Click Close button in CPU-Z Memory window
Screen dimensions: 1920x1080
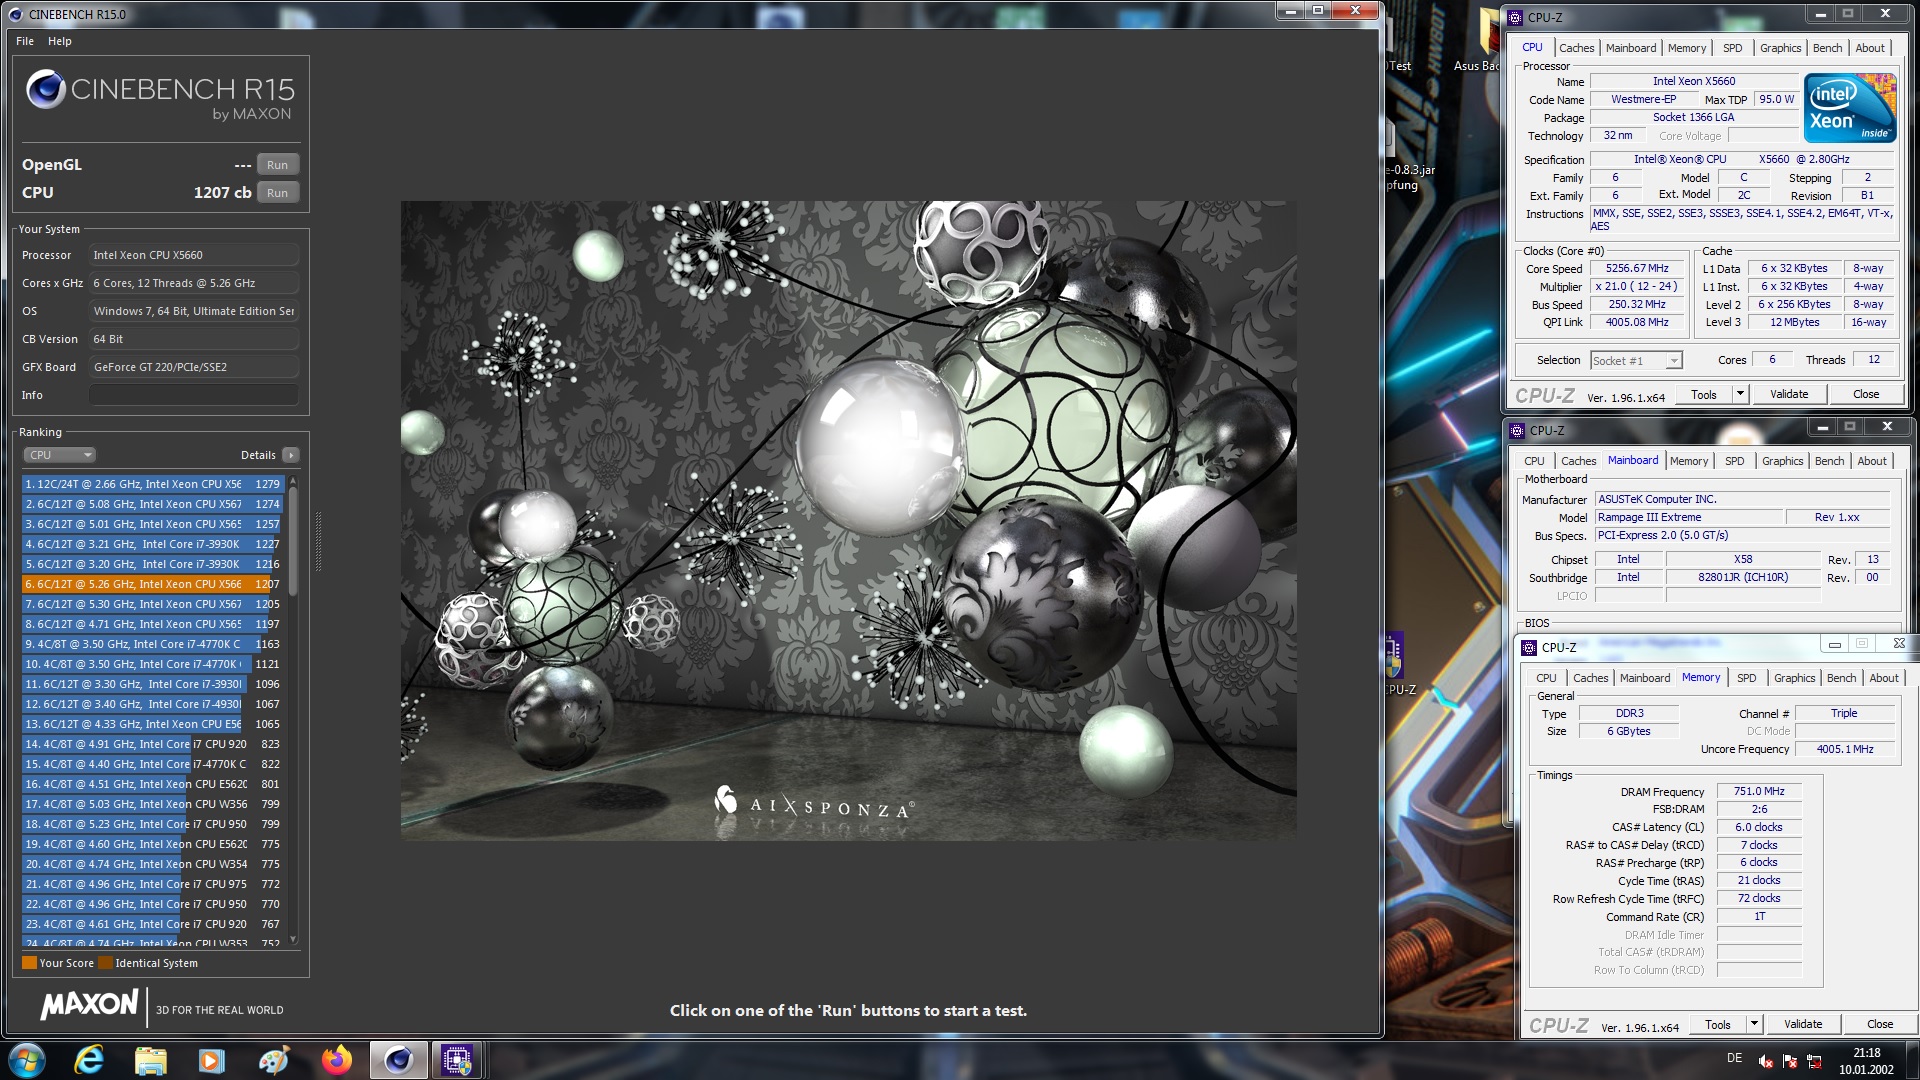click(1880, 1024)
